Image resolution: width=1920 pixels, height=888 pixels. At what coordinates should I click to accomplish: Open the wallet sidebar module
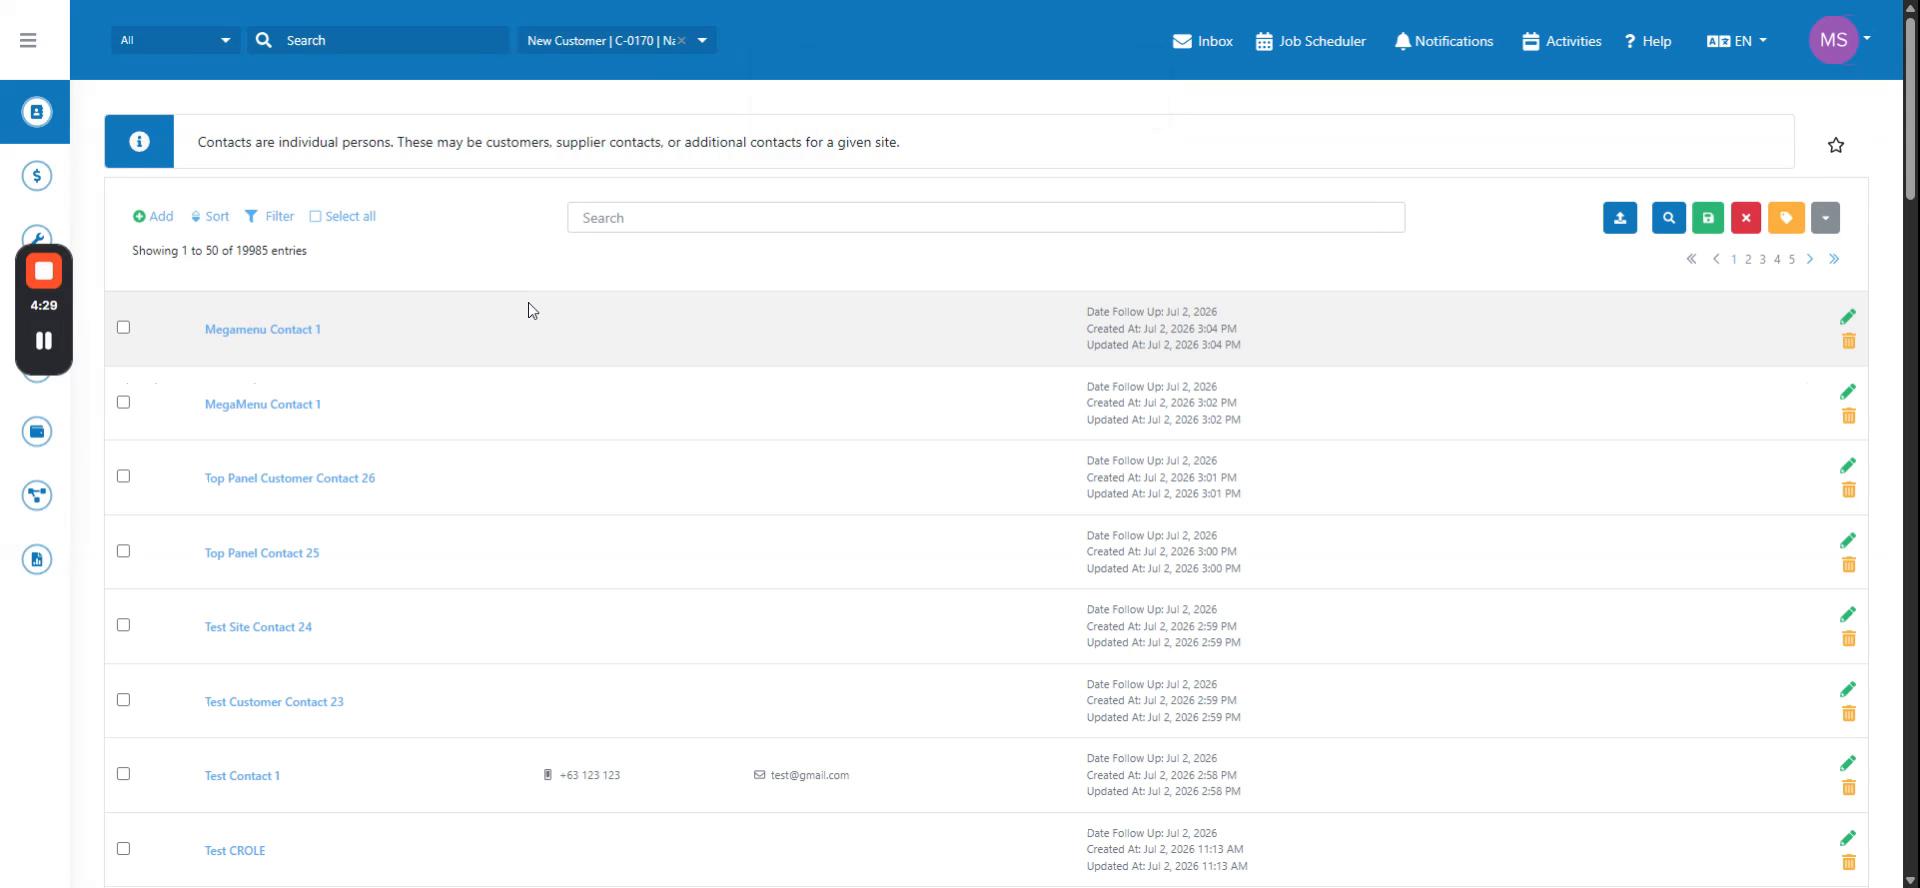[37, 432]
